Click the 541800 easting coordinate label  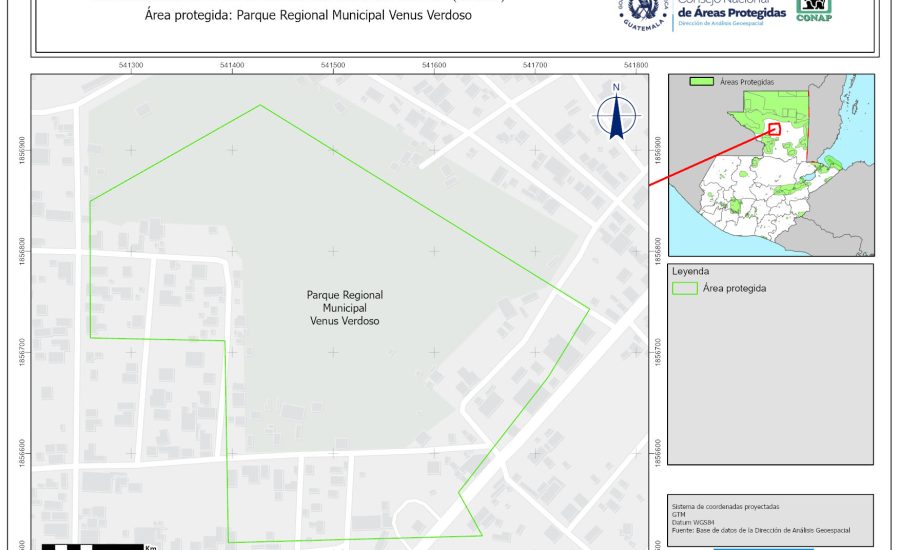[x=635, y=65]
